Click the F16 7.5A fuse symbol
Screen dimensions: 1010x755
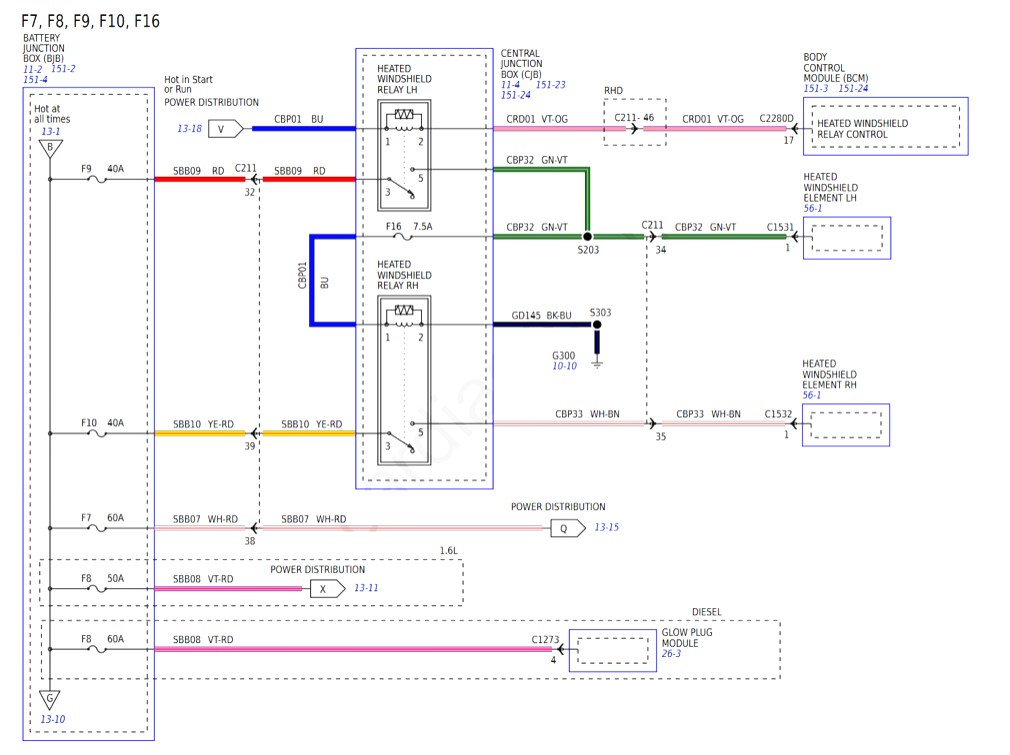click(x=403, y=237)
